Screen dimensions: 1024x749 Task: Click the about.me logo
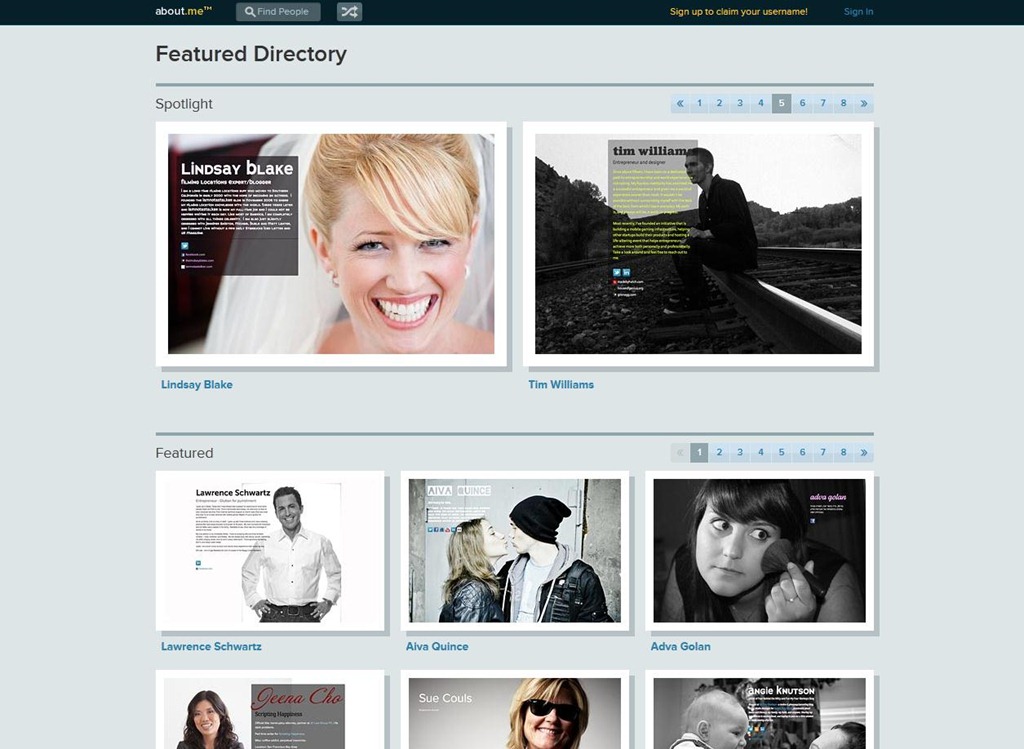click(183, 12)
